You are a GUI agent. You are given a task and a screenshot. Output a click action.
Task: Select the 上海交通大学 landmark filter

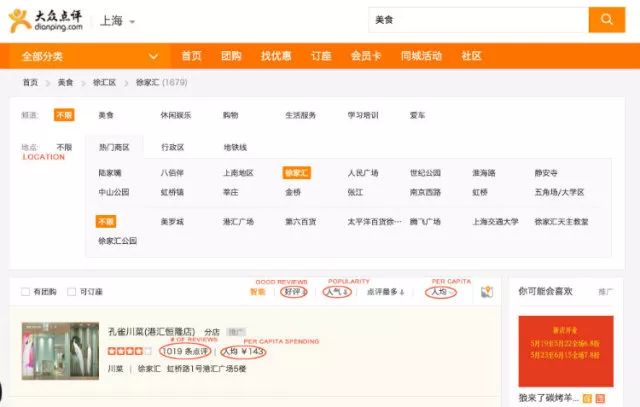point(495,222)
